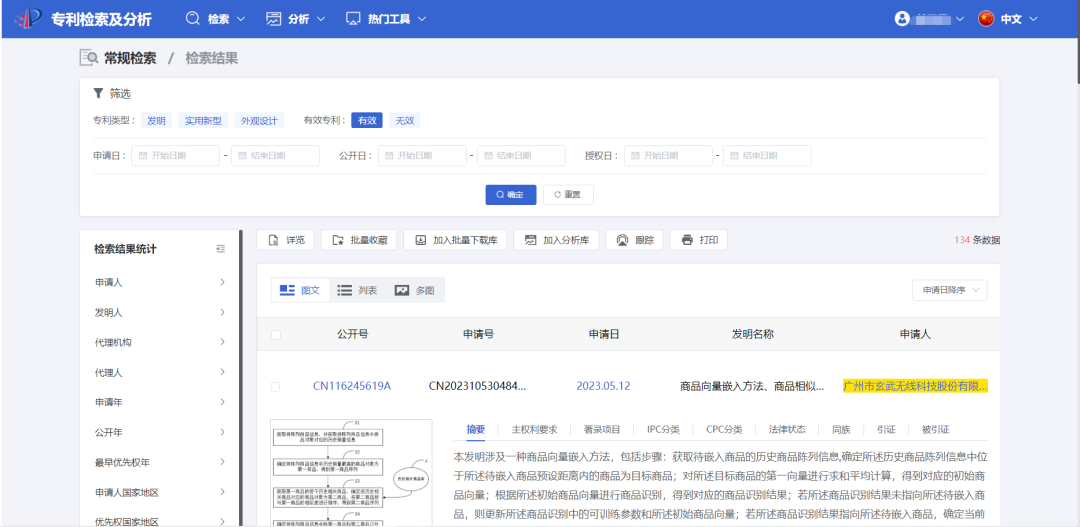Switch to 列表 list view mode

tap(357, 290)
